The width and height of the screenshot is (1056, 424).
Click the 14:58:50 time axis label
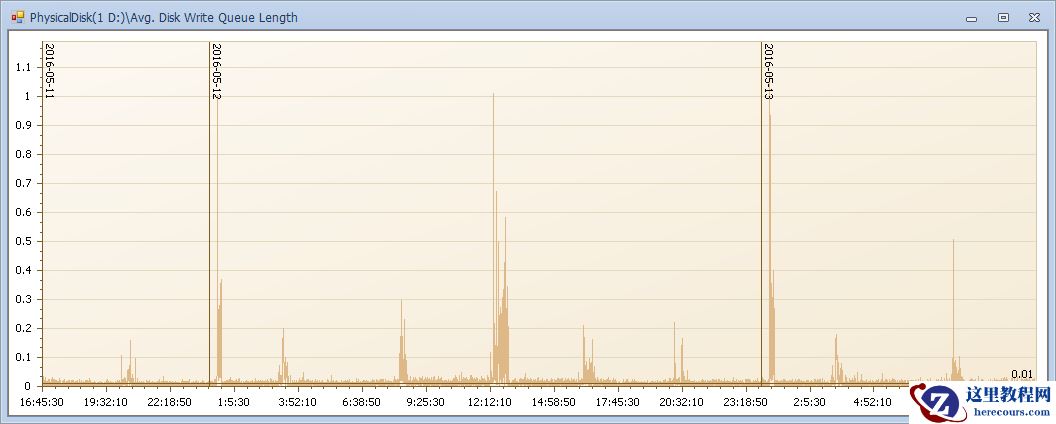coord(554,402)
